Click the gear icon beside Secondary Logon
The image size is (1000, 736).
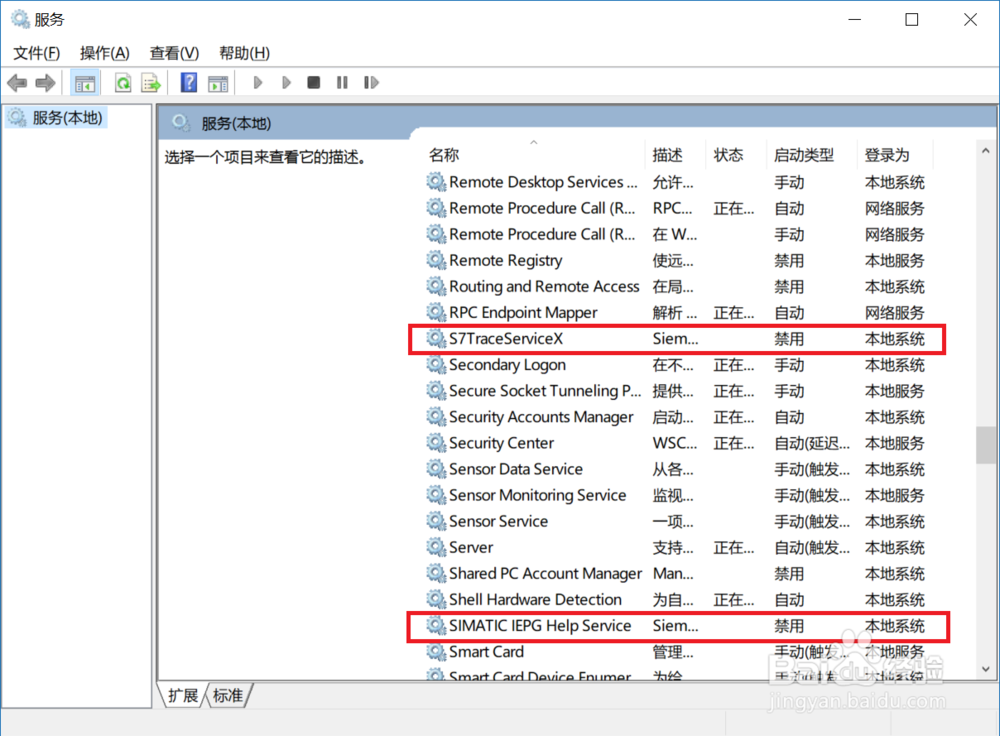click(x=436, y=365)
